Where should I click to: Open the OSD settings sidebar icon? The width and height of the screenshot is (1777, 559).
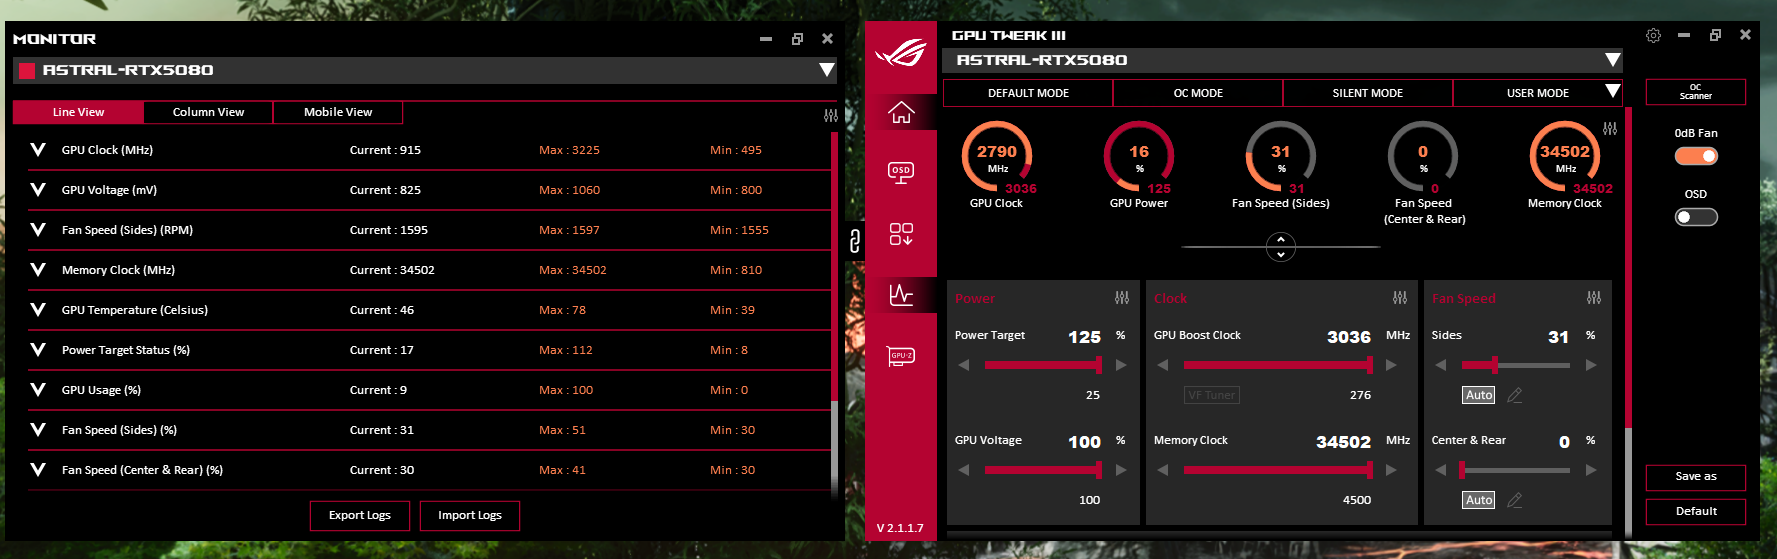click(x=901, y=173)
